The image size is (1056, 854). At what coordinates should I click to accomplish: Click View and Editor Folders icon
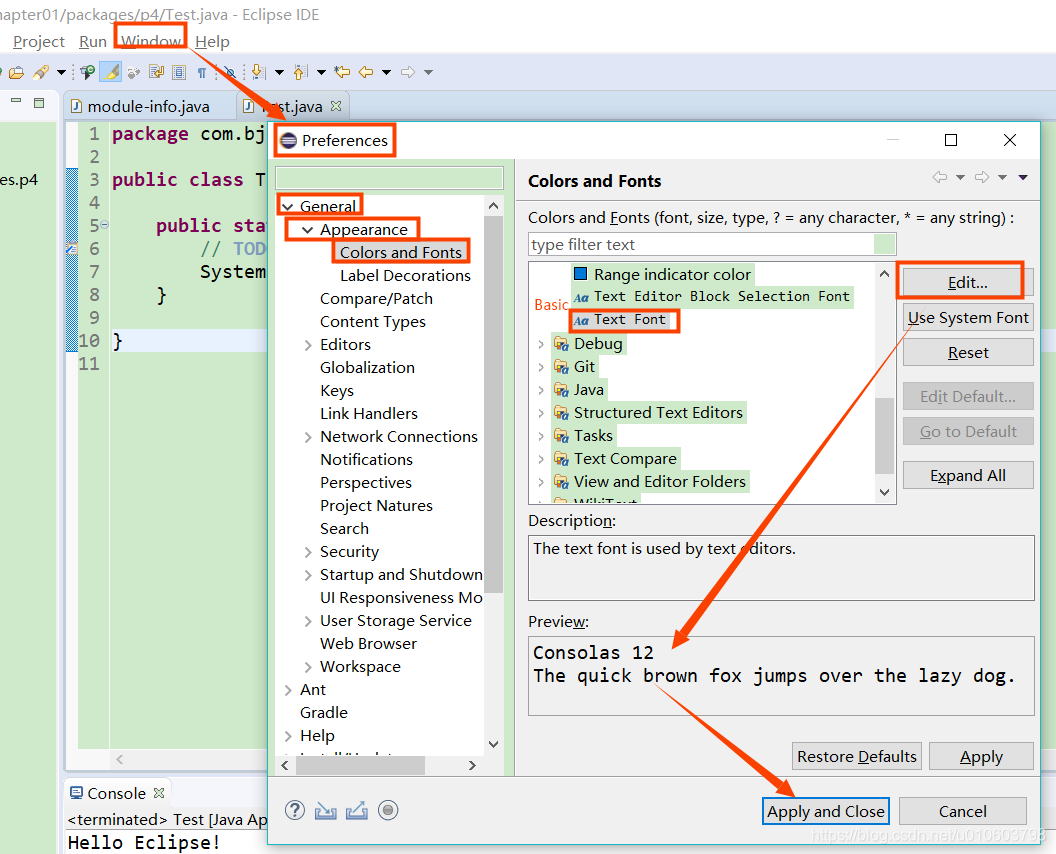click(561, 482)
